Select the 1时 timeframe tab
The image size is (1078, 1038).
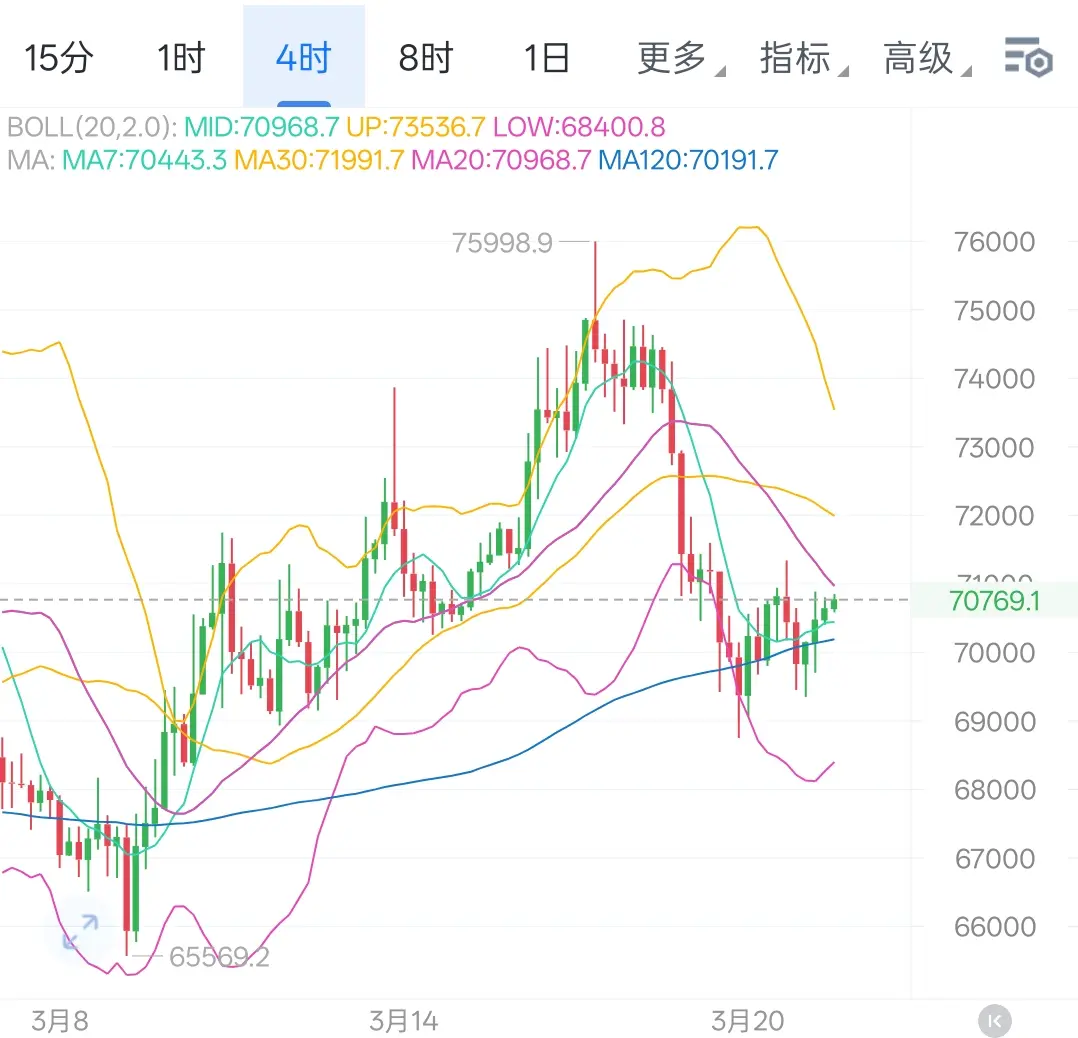point(182,58)
